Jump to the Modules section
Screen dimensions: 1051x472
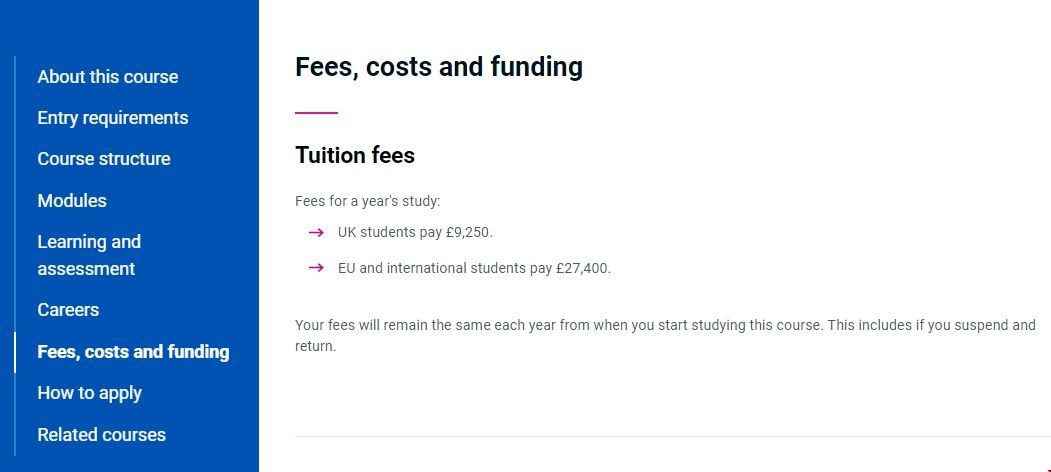(71, 201)
